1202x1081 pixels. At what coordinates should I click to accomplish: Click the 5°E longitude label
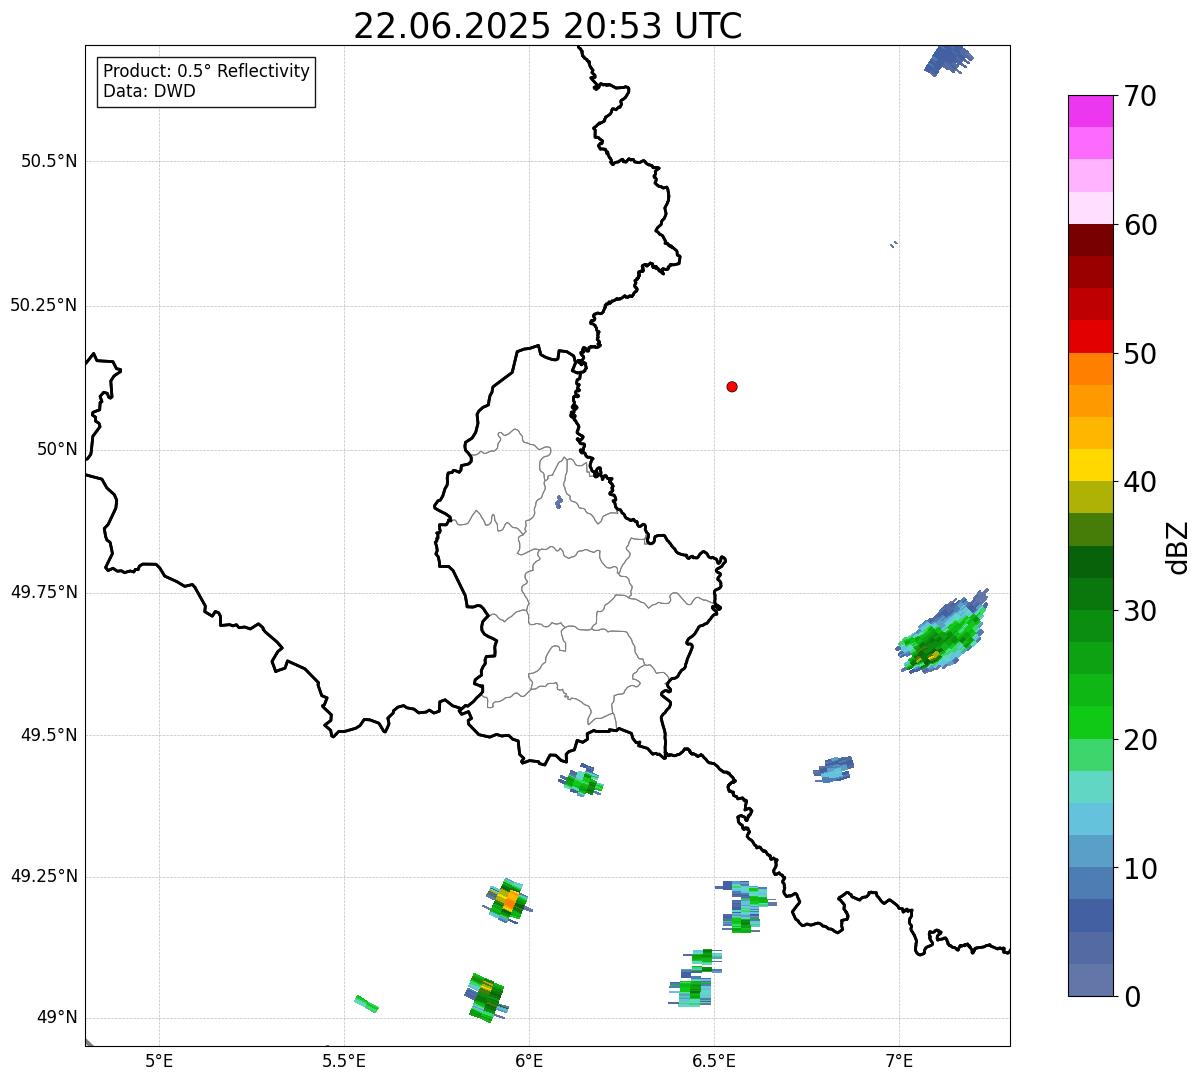(x=159, y=1060)
